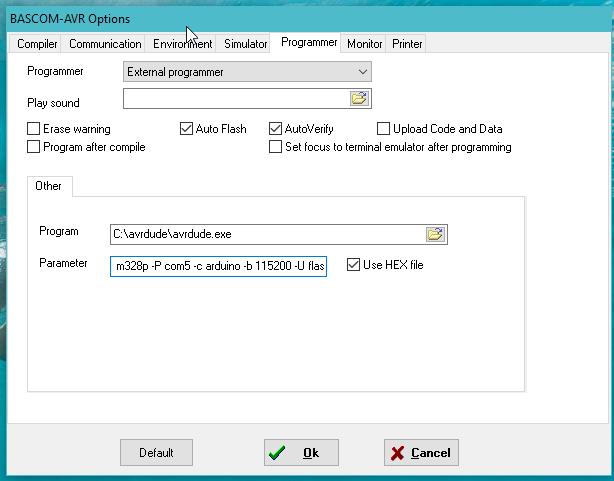Browse for the Program executable path

435,234
